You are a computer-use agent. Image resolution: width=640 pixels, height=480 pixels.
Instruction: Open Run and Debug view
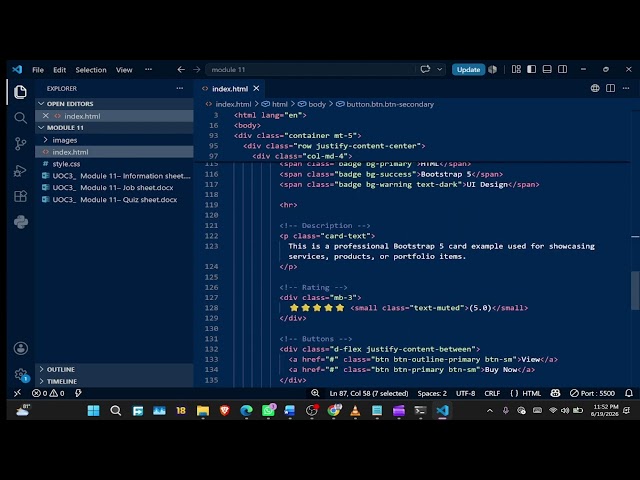click(x=20, y=170)
